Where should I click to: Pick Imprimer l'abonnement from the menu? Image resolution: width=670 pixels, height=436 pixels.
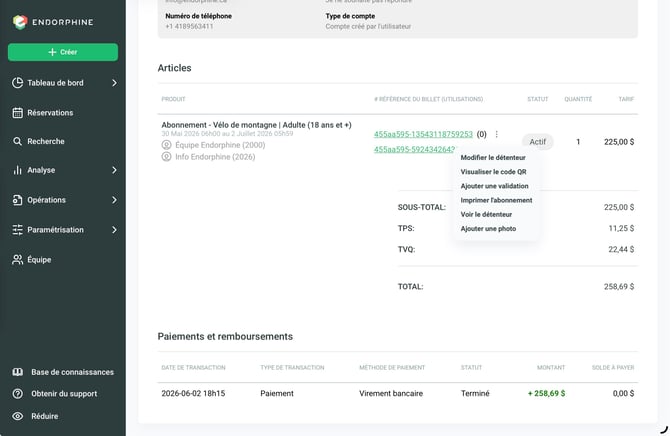(497, 200)
